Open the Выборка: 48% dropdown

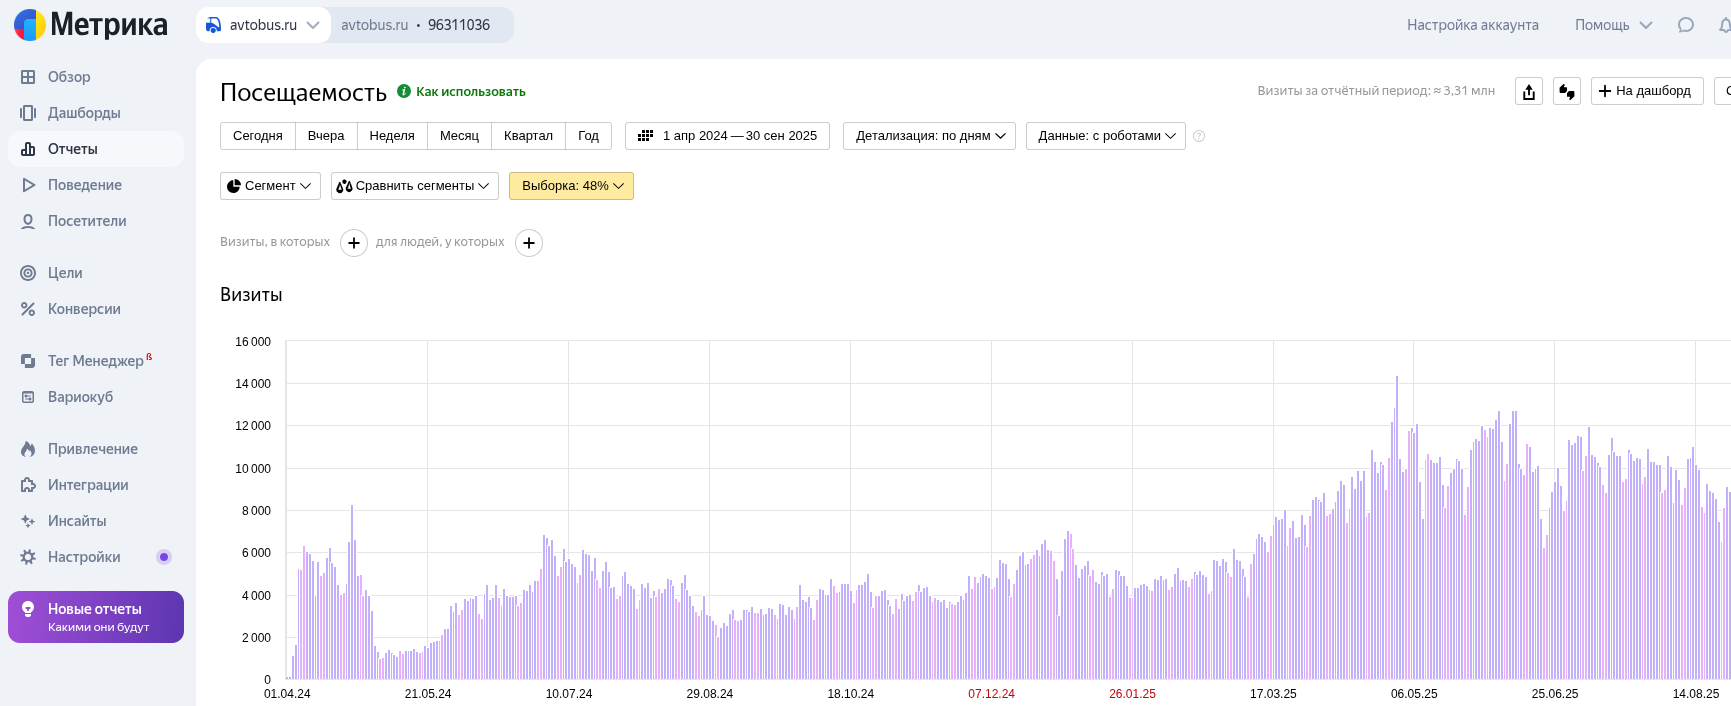[571, 186]
